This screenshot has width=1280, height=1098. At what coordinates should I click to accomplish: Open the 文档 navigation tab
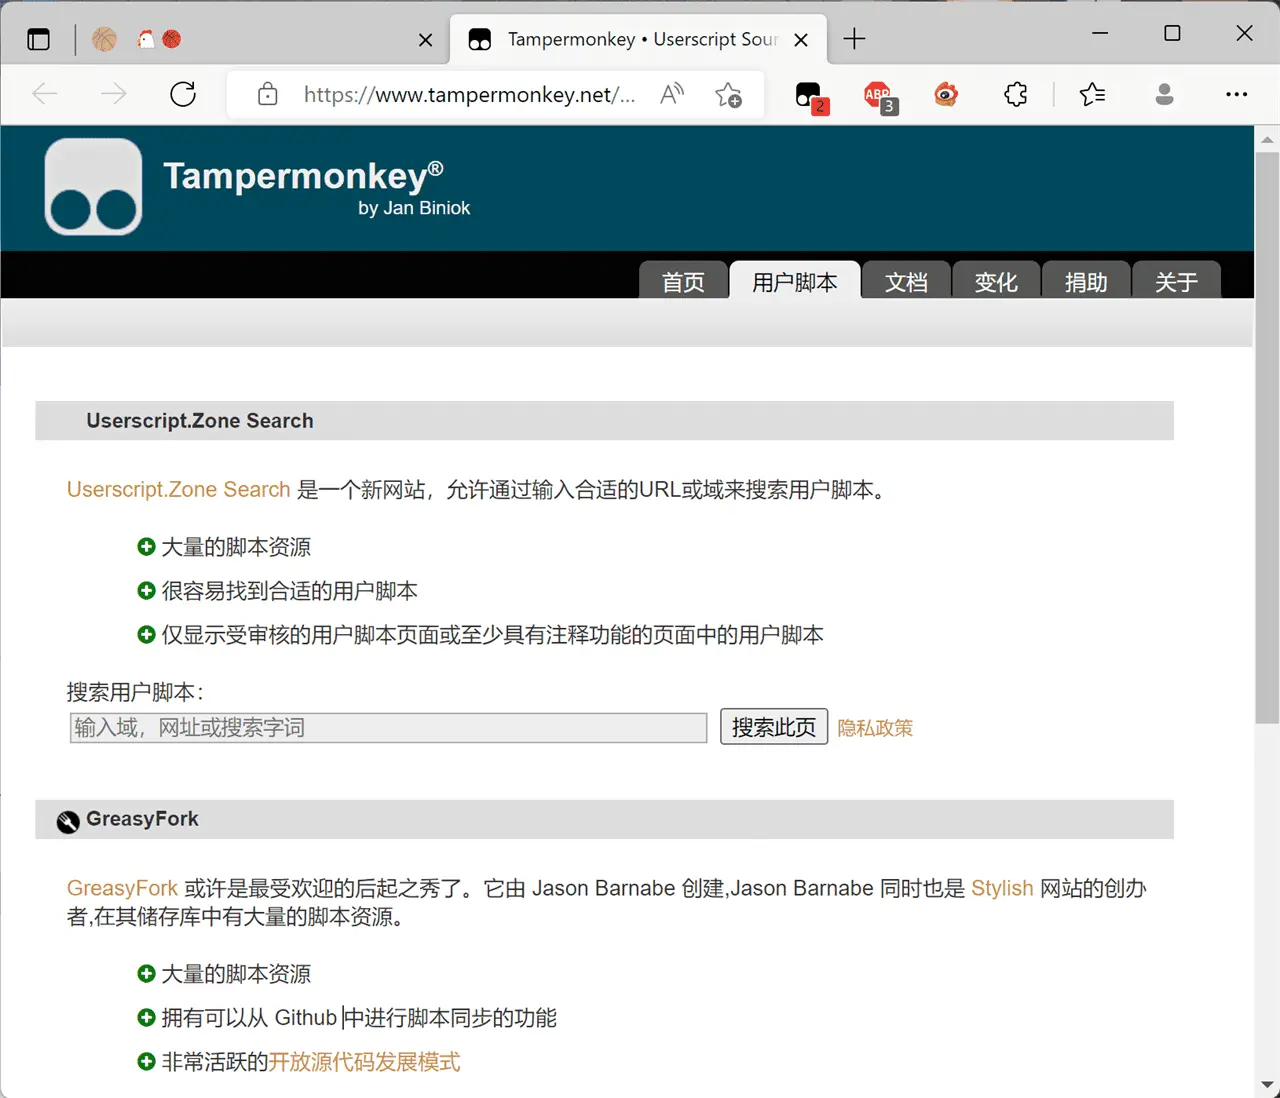click(x=906, y=282)
